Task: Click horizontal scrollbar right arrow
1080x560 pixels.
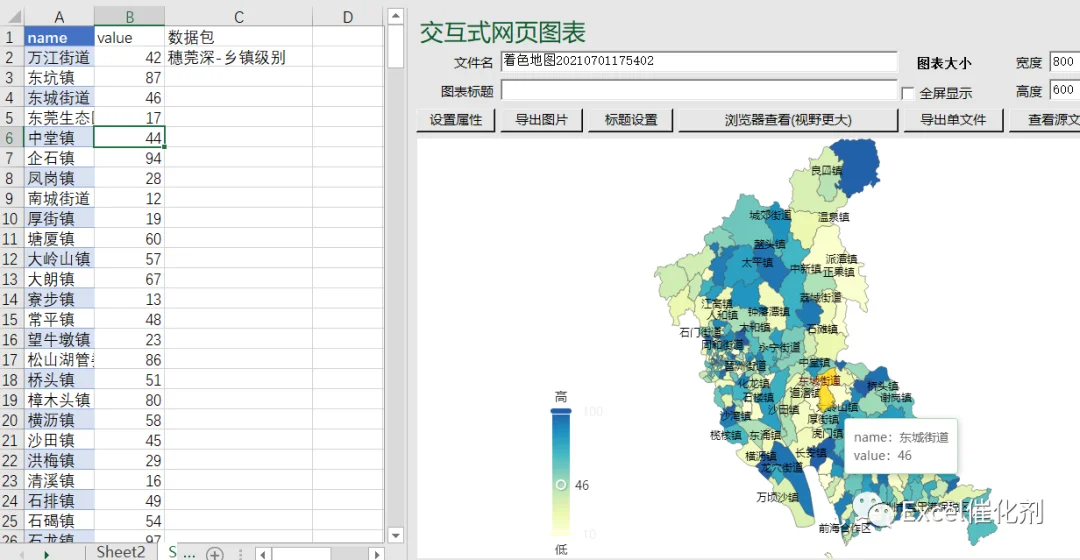Action: (376, 554)
